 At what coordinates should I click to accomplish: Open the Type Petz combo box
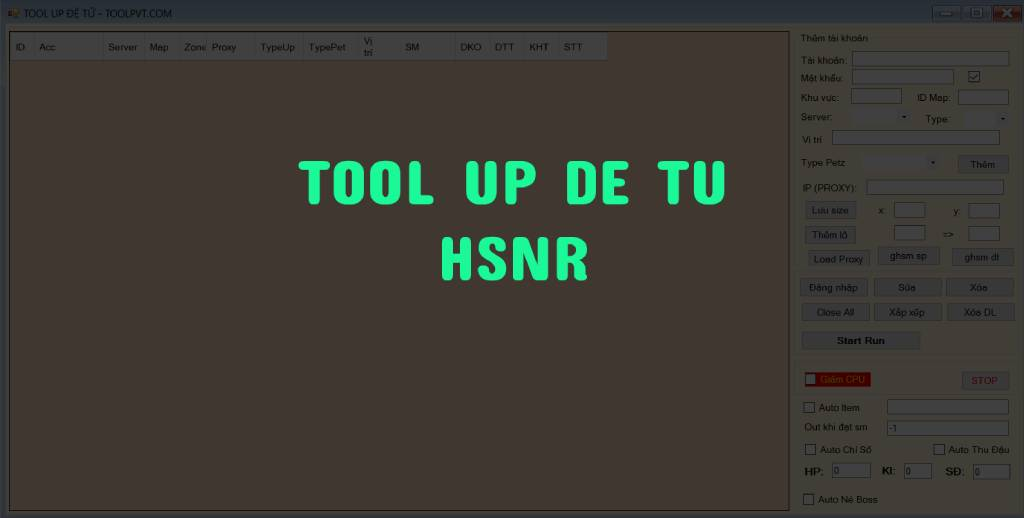click(902, 162)
